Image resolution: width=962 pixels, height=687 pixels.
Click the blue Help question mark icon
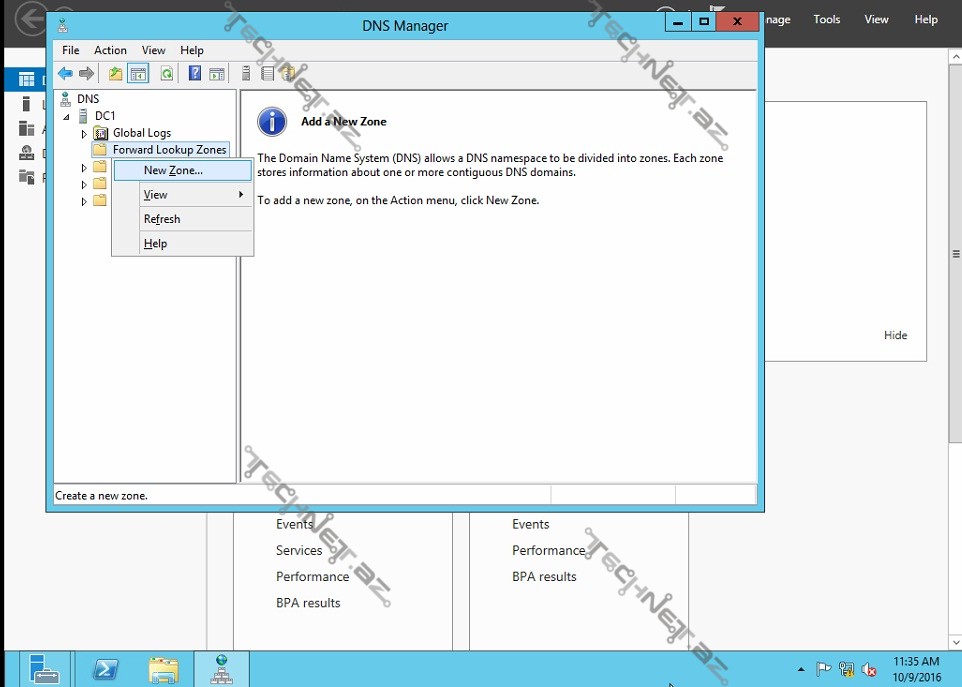coord(194,73)
